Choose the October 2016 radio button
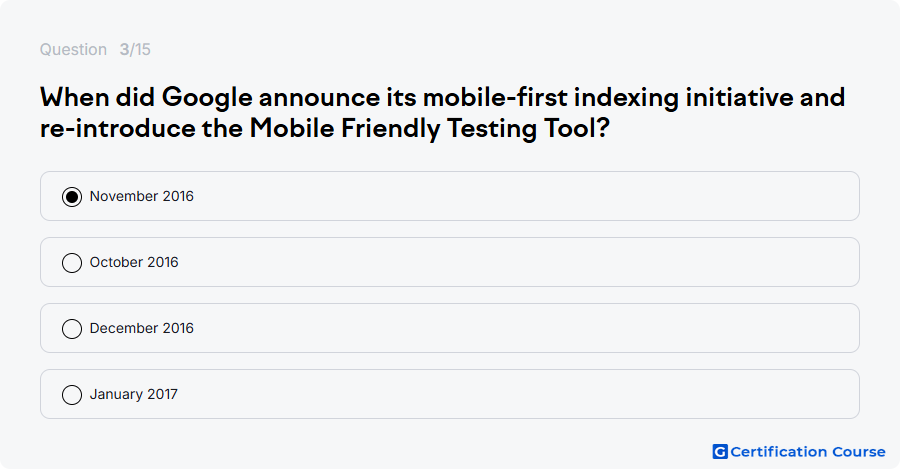This screenshot has width=900, height=469. (72, 263)
